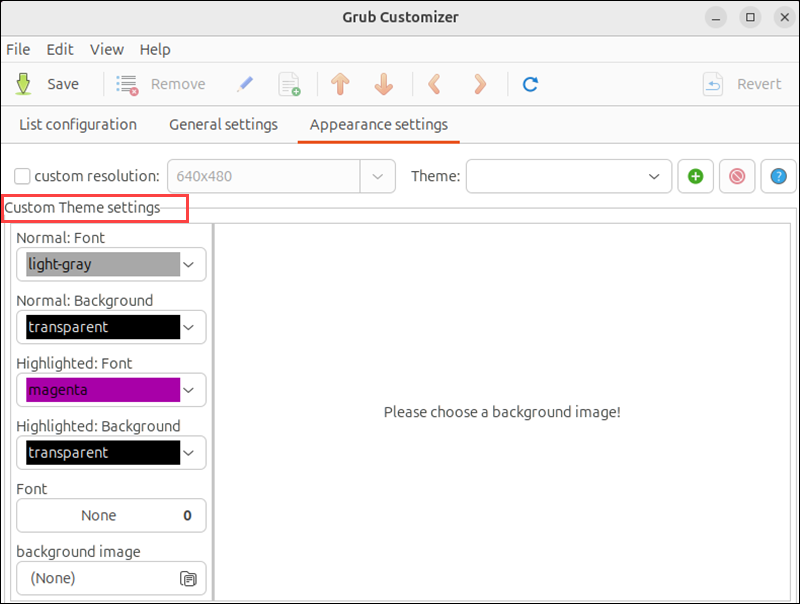Viewport: 800px width, 604px height.
Task: Click the blue help question icon
Action: click(x=779, y=177)
